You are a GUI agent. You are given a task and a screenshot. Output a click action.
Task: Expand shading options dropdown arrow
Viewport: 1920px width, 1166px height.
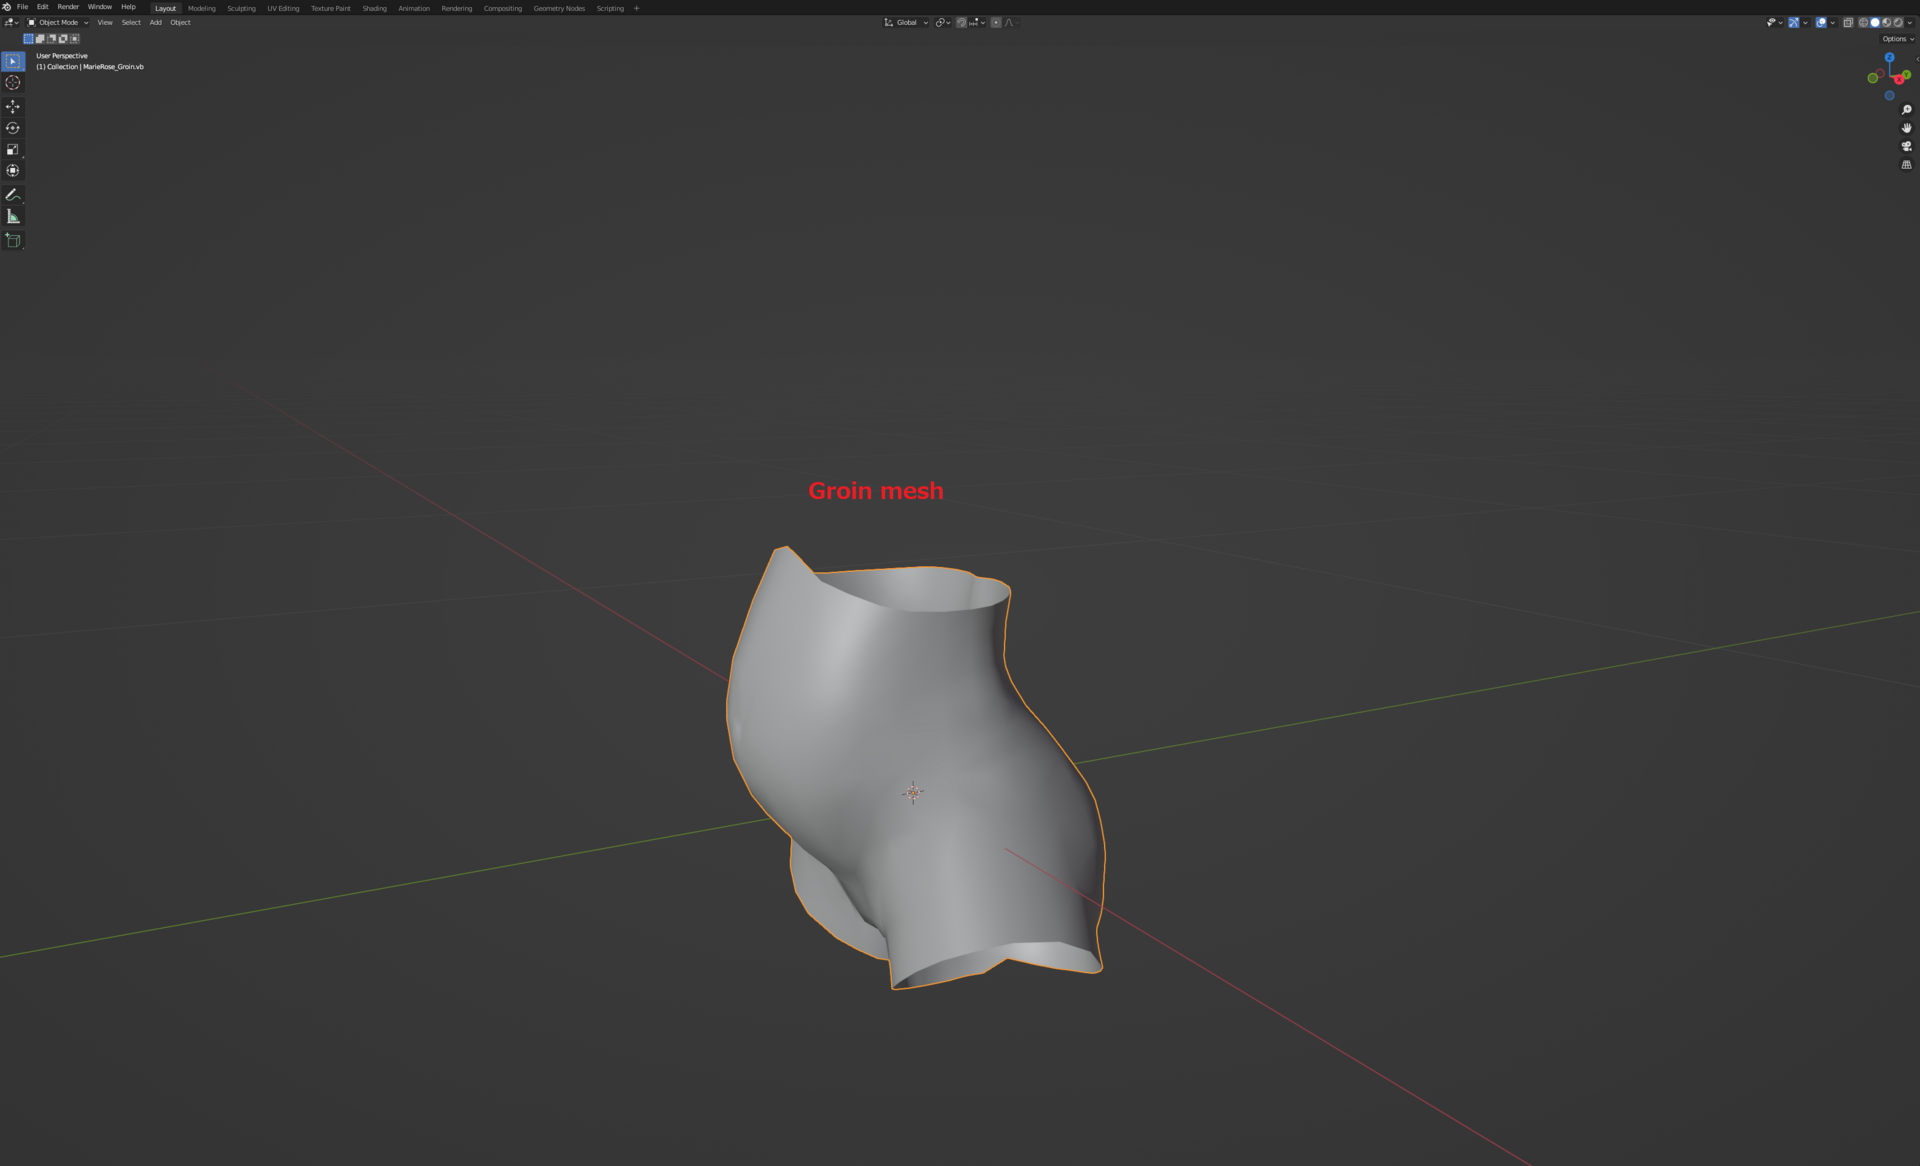coord(1910,22)
